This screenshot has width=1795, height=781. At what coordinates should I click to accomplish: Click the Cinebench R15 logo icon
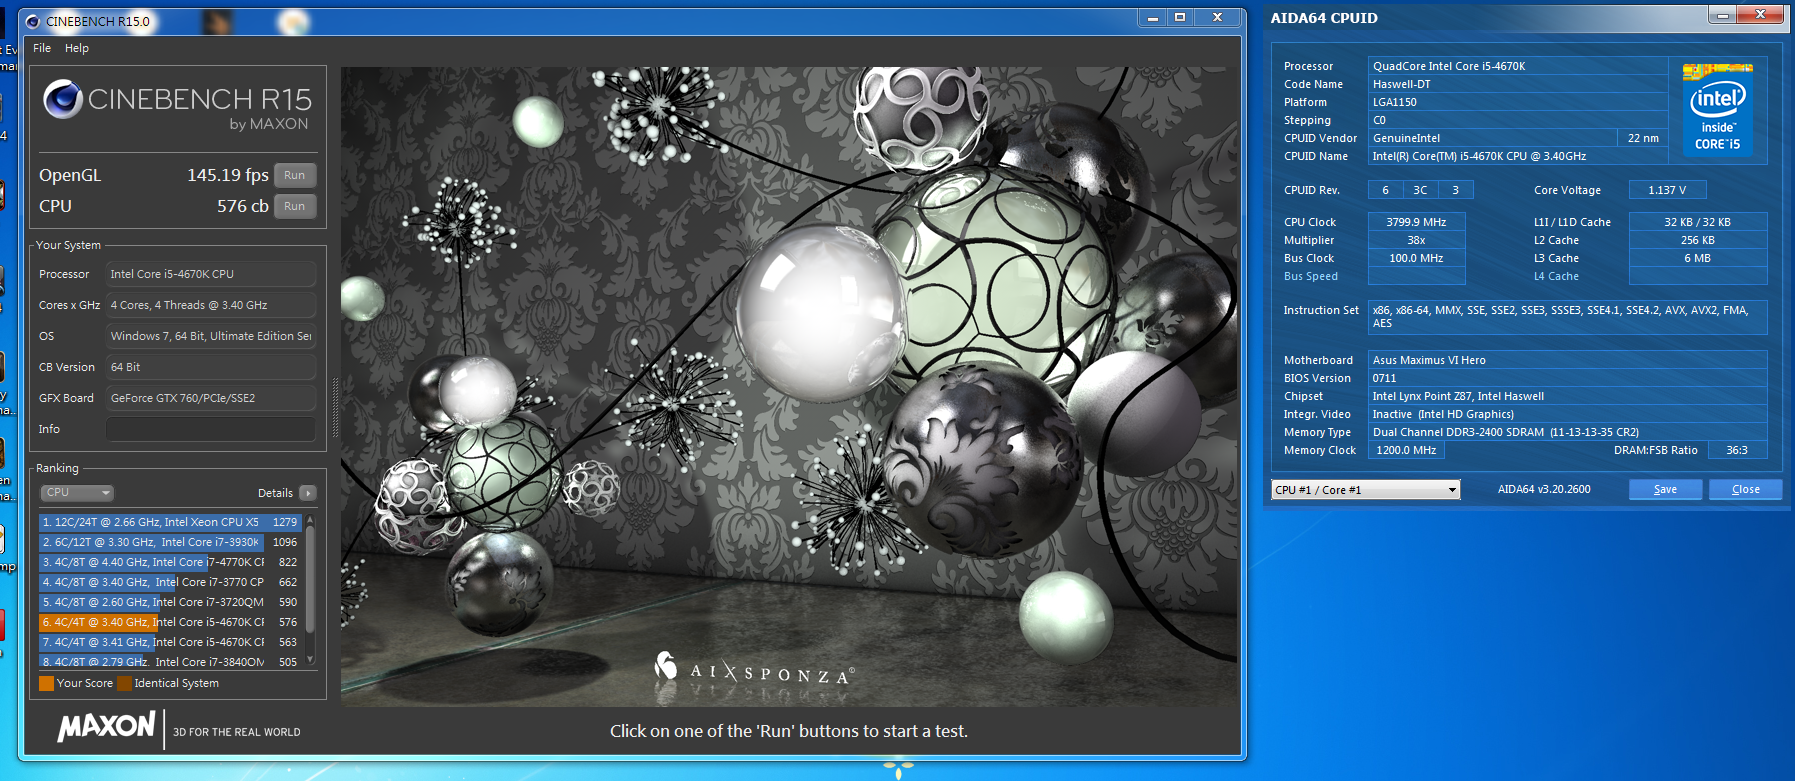(63, 99)
